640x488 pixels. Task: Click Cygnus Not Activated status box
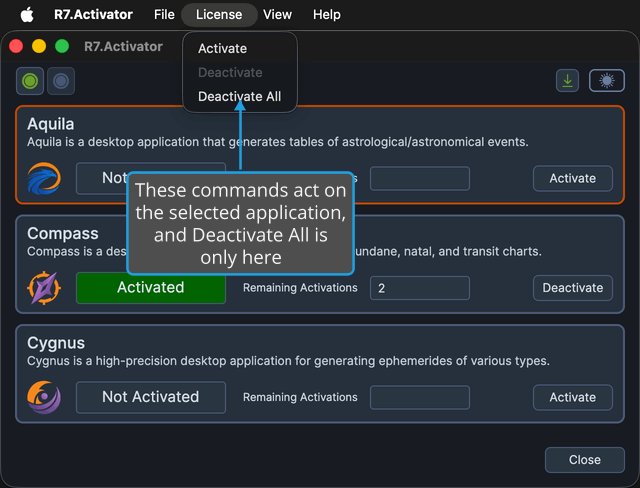click(151, 397)
